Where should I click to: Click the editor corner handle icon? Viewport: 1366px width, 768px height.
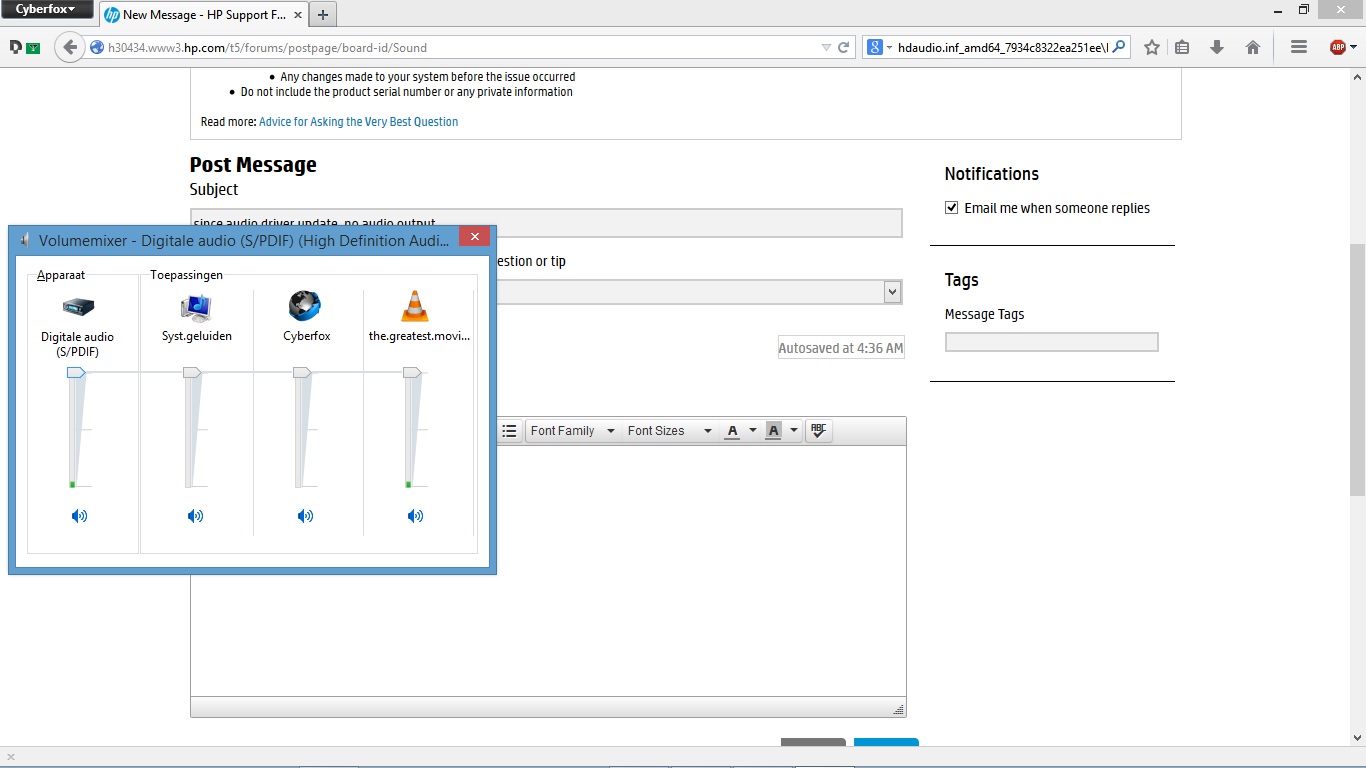(898, 709)
